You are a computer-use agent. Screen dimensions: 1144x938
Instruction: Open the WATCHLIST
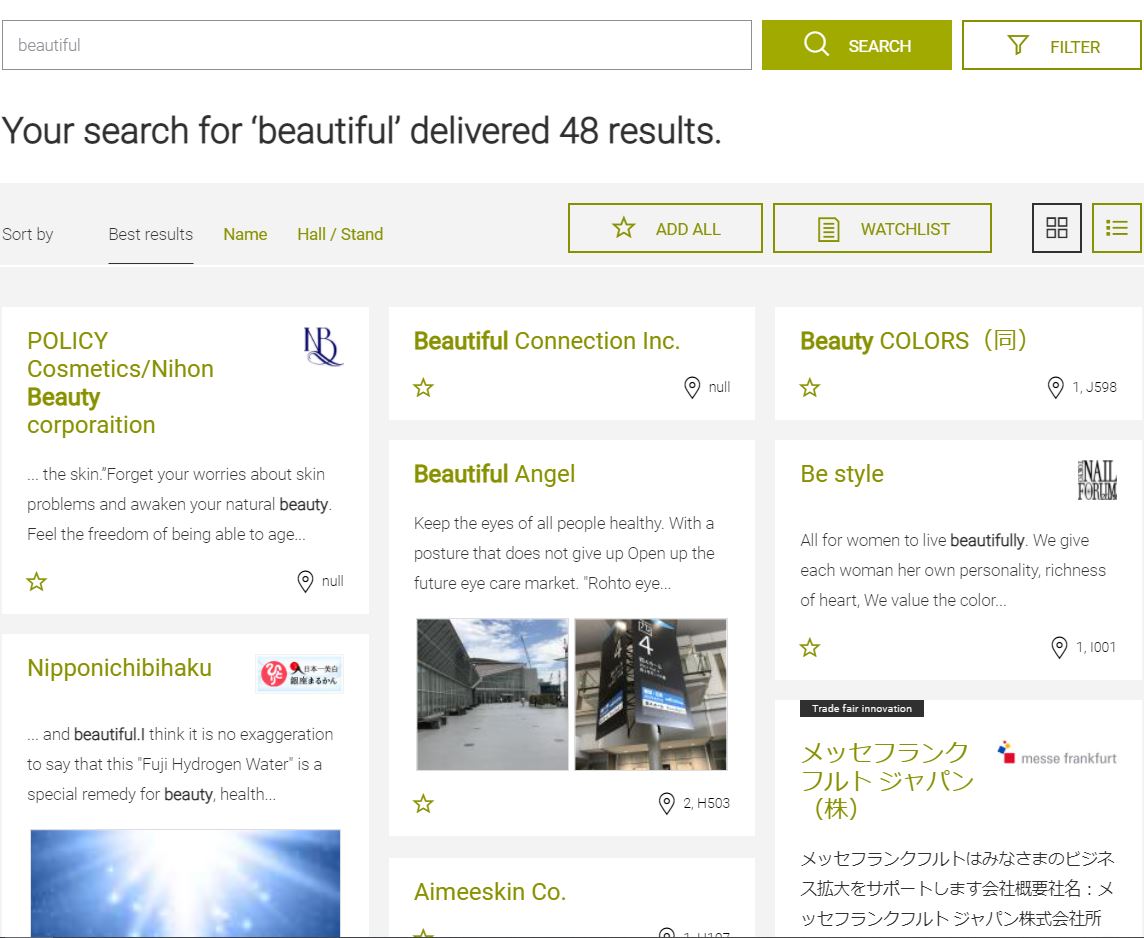coord(882,228)
